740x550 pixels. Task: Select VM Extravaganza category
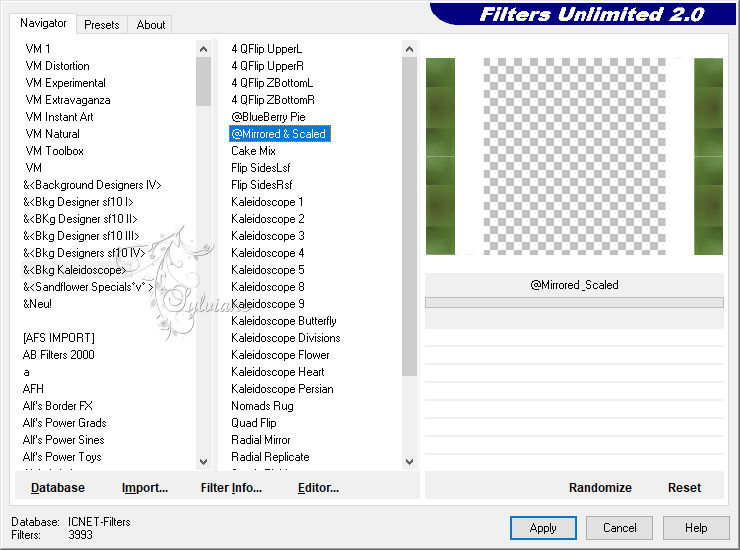pos(67,100)
